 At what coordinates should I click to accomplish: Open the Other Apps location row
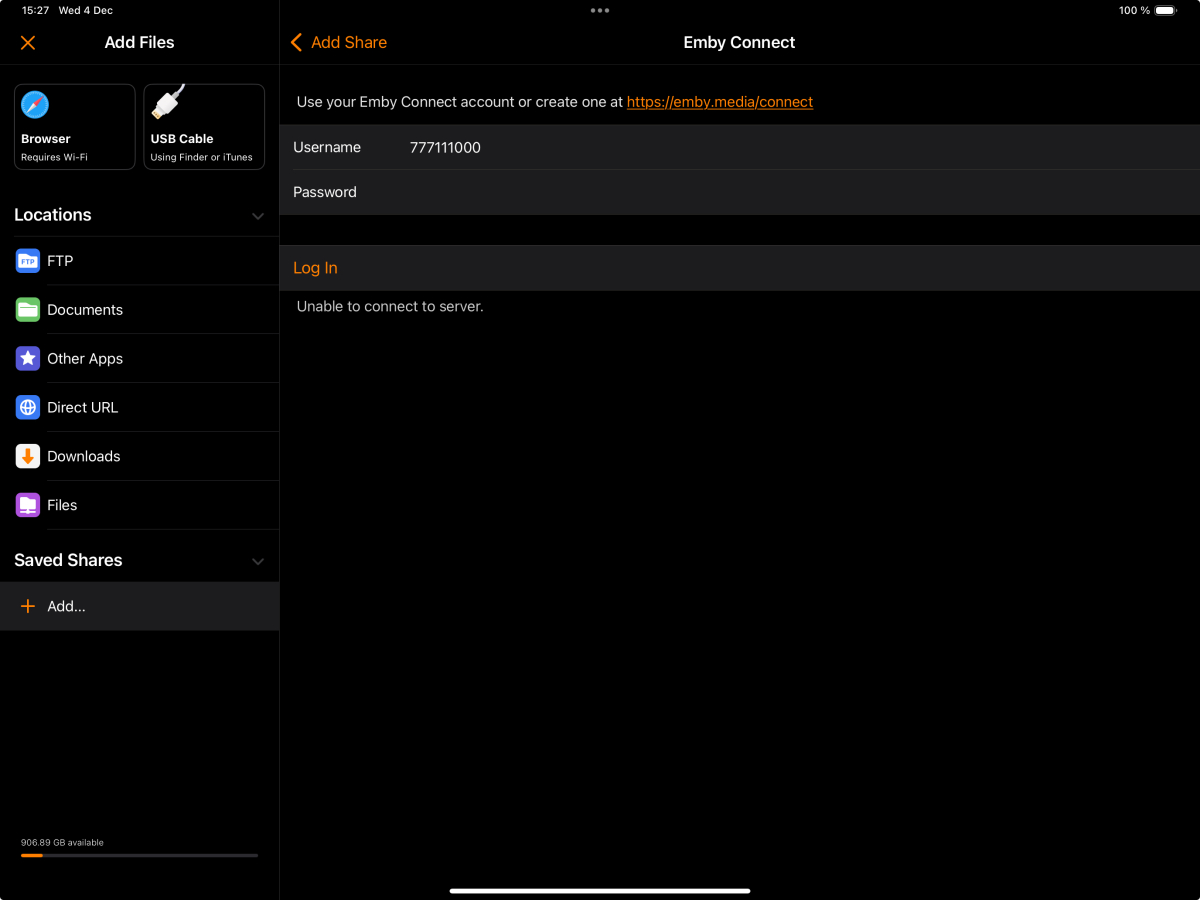140,358
